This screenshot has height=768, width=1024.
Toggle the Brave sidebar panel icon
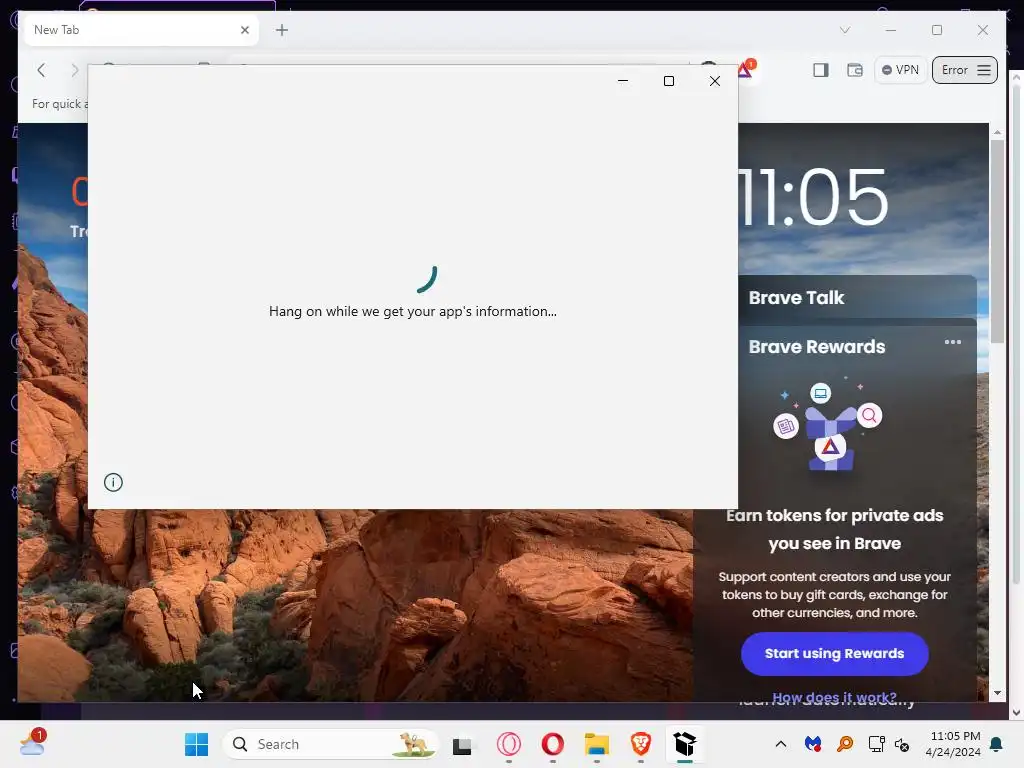coord(821,70)
